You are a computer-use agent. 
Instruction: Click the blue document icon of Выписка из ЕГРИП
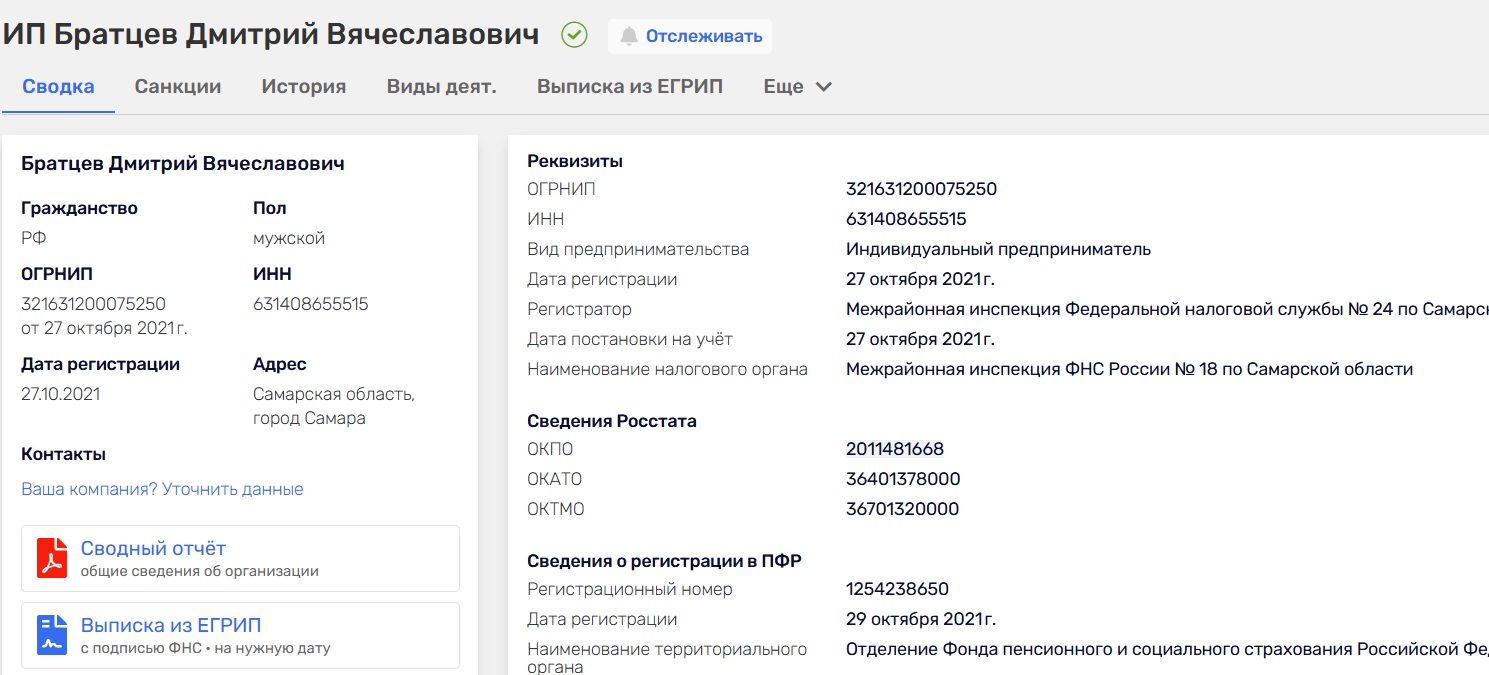52,635
